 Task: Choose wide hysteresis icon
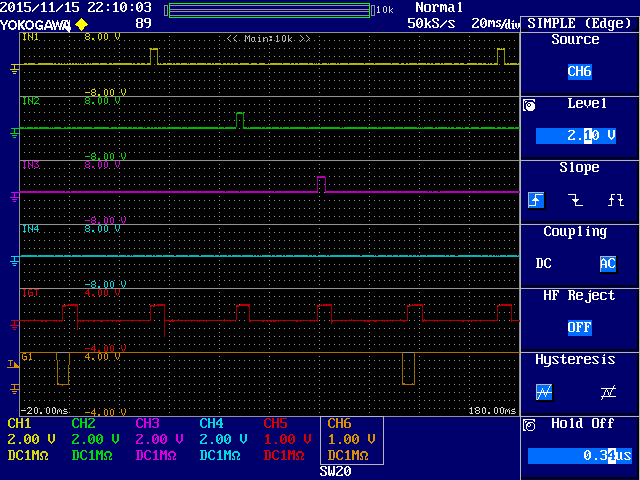tap(608, 392)
